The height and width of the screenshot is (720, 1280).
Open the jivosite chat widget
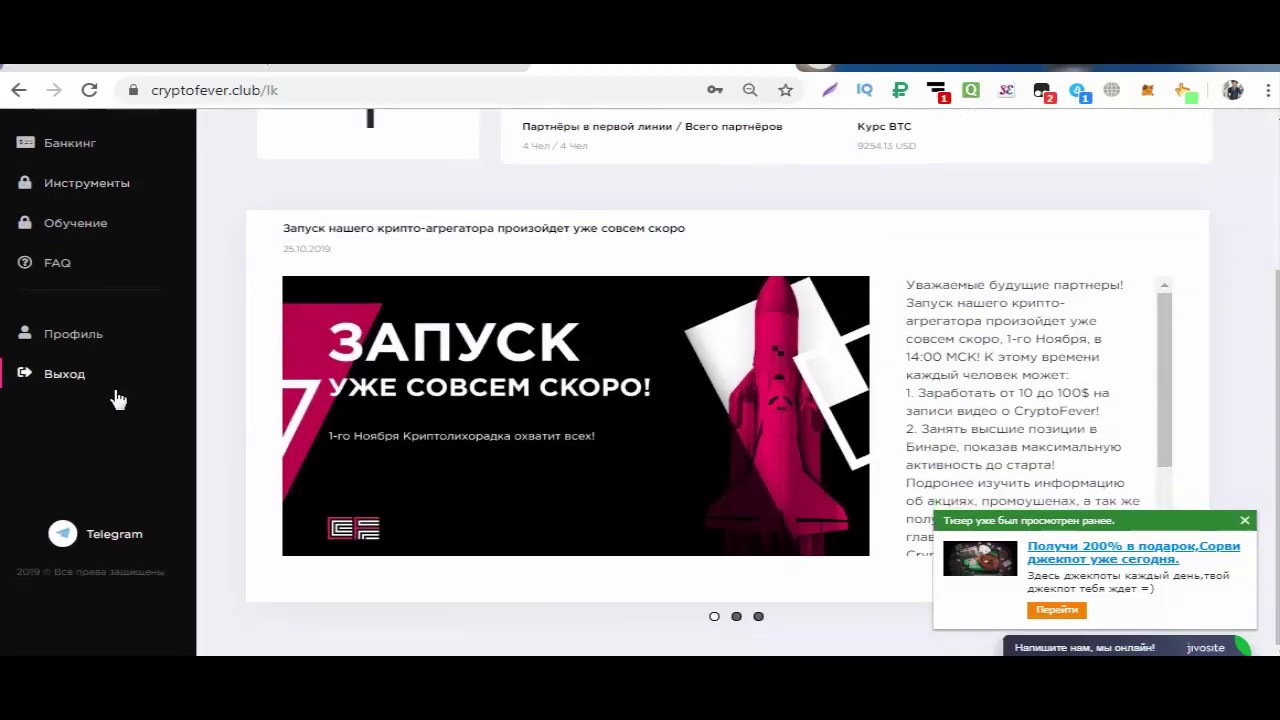[1127, 648]
